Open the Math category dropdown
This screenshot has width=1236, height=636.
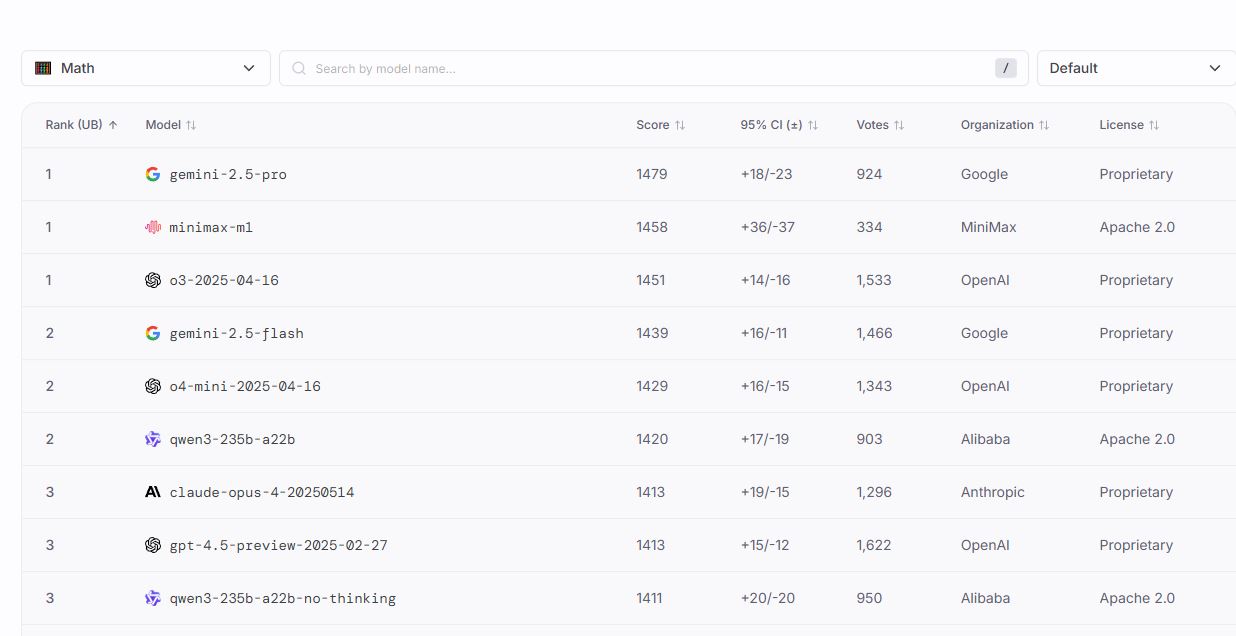(x=146, y=68)
